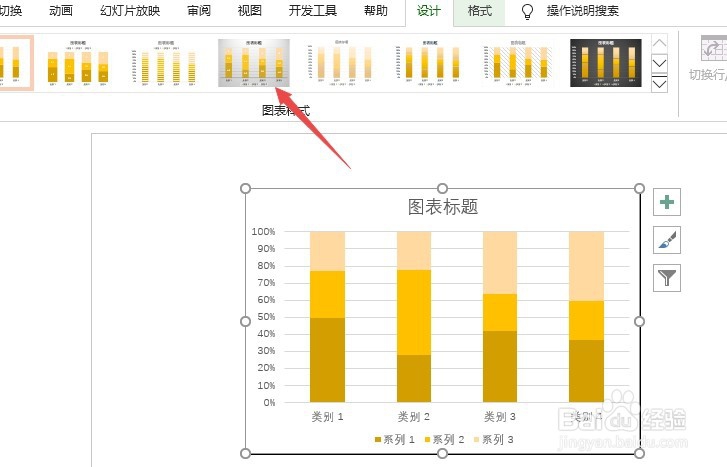The width and height of the screenshot is (727, 467).
Task: Click the 50% vertical axis label
Action: click(266, 317)
